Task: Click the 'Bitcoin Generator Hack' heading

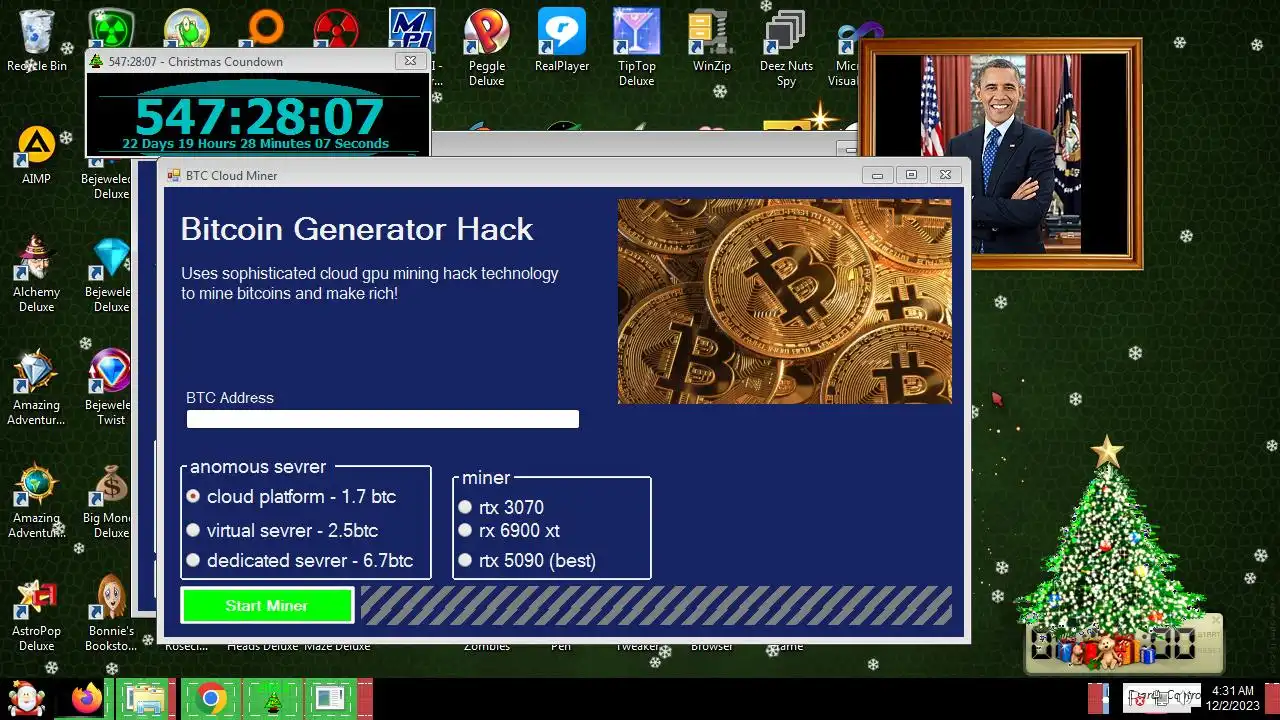Action: [x=357, y=229]
